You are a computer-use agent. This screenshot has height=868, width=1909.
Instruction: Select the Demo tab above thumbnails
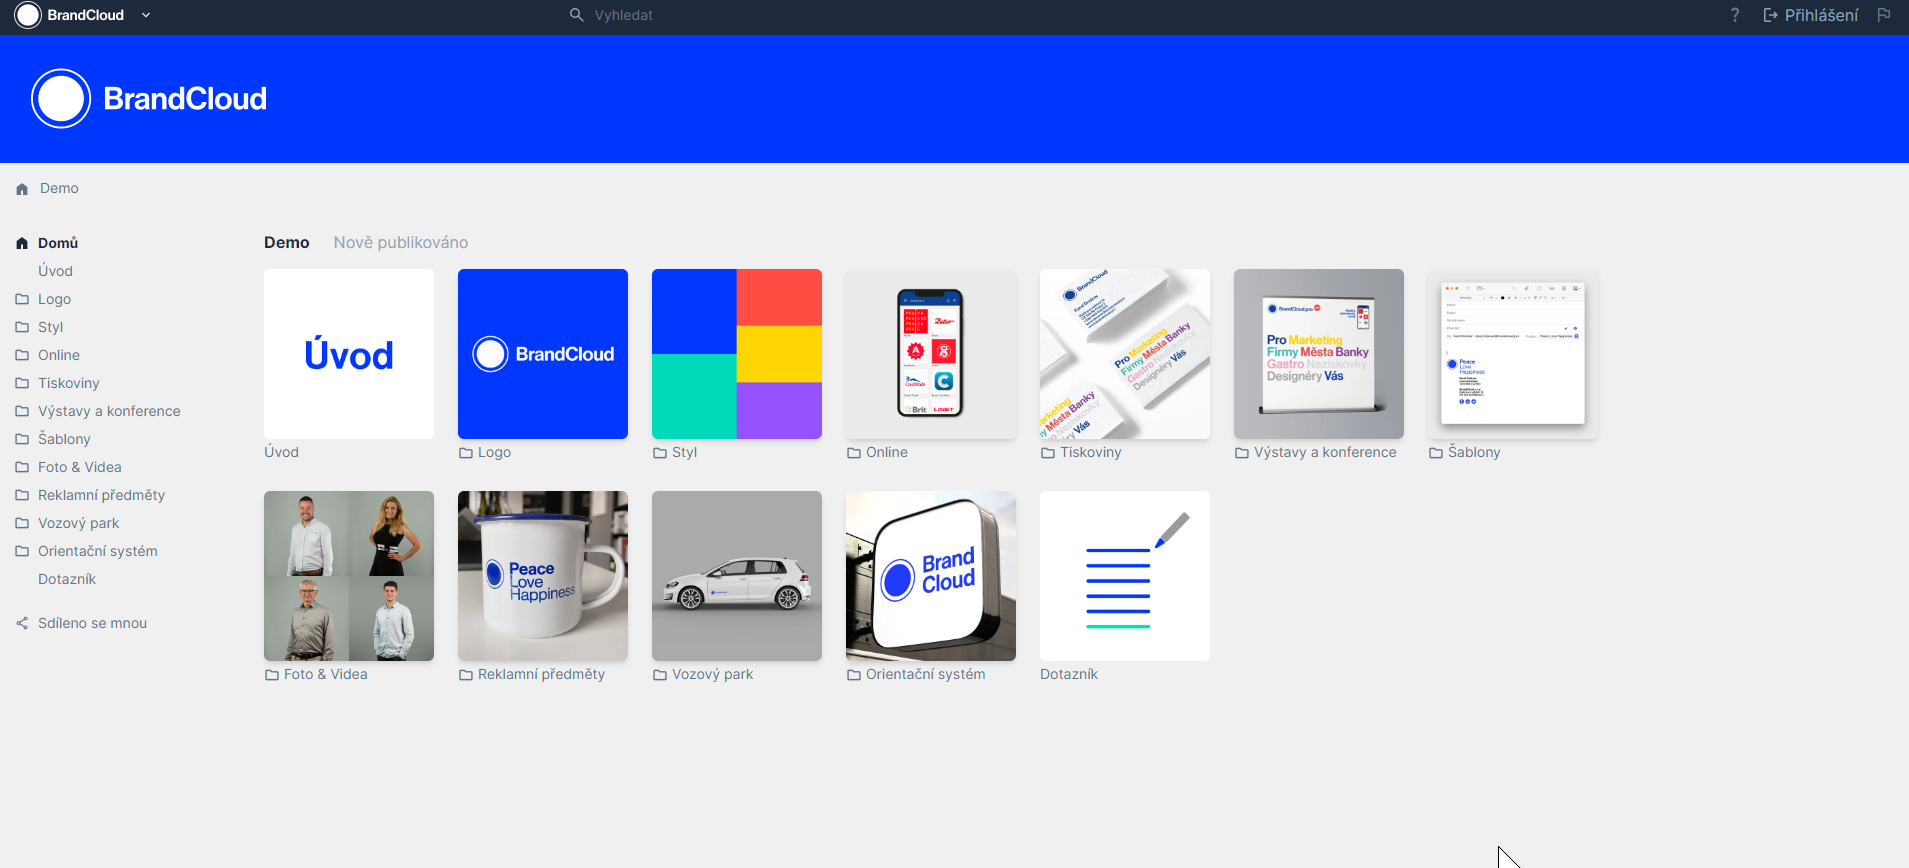tap(286, 242)
